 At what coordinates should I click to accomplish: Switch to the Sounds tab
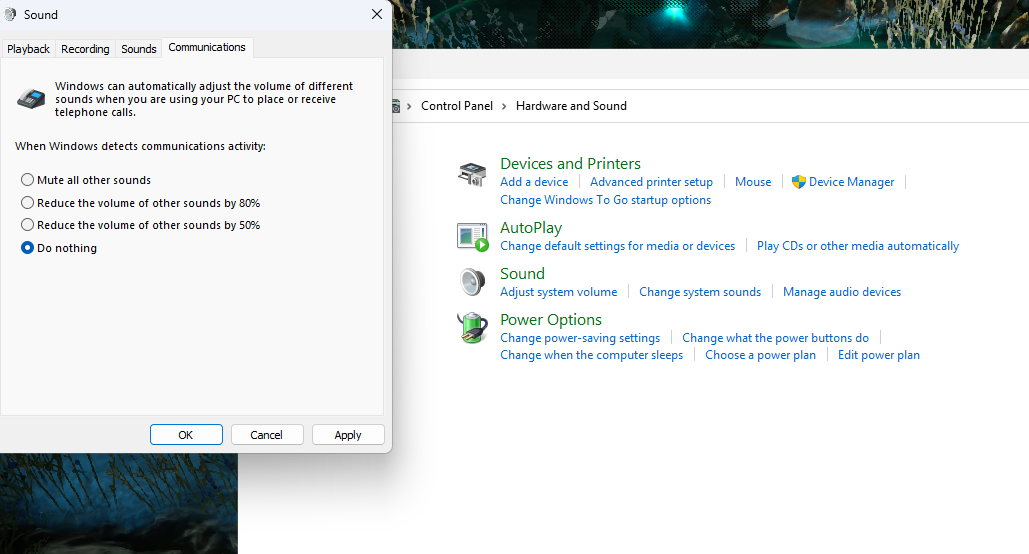pyautogui.click(x=138, y=49)
